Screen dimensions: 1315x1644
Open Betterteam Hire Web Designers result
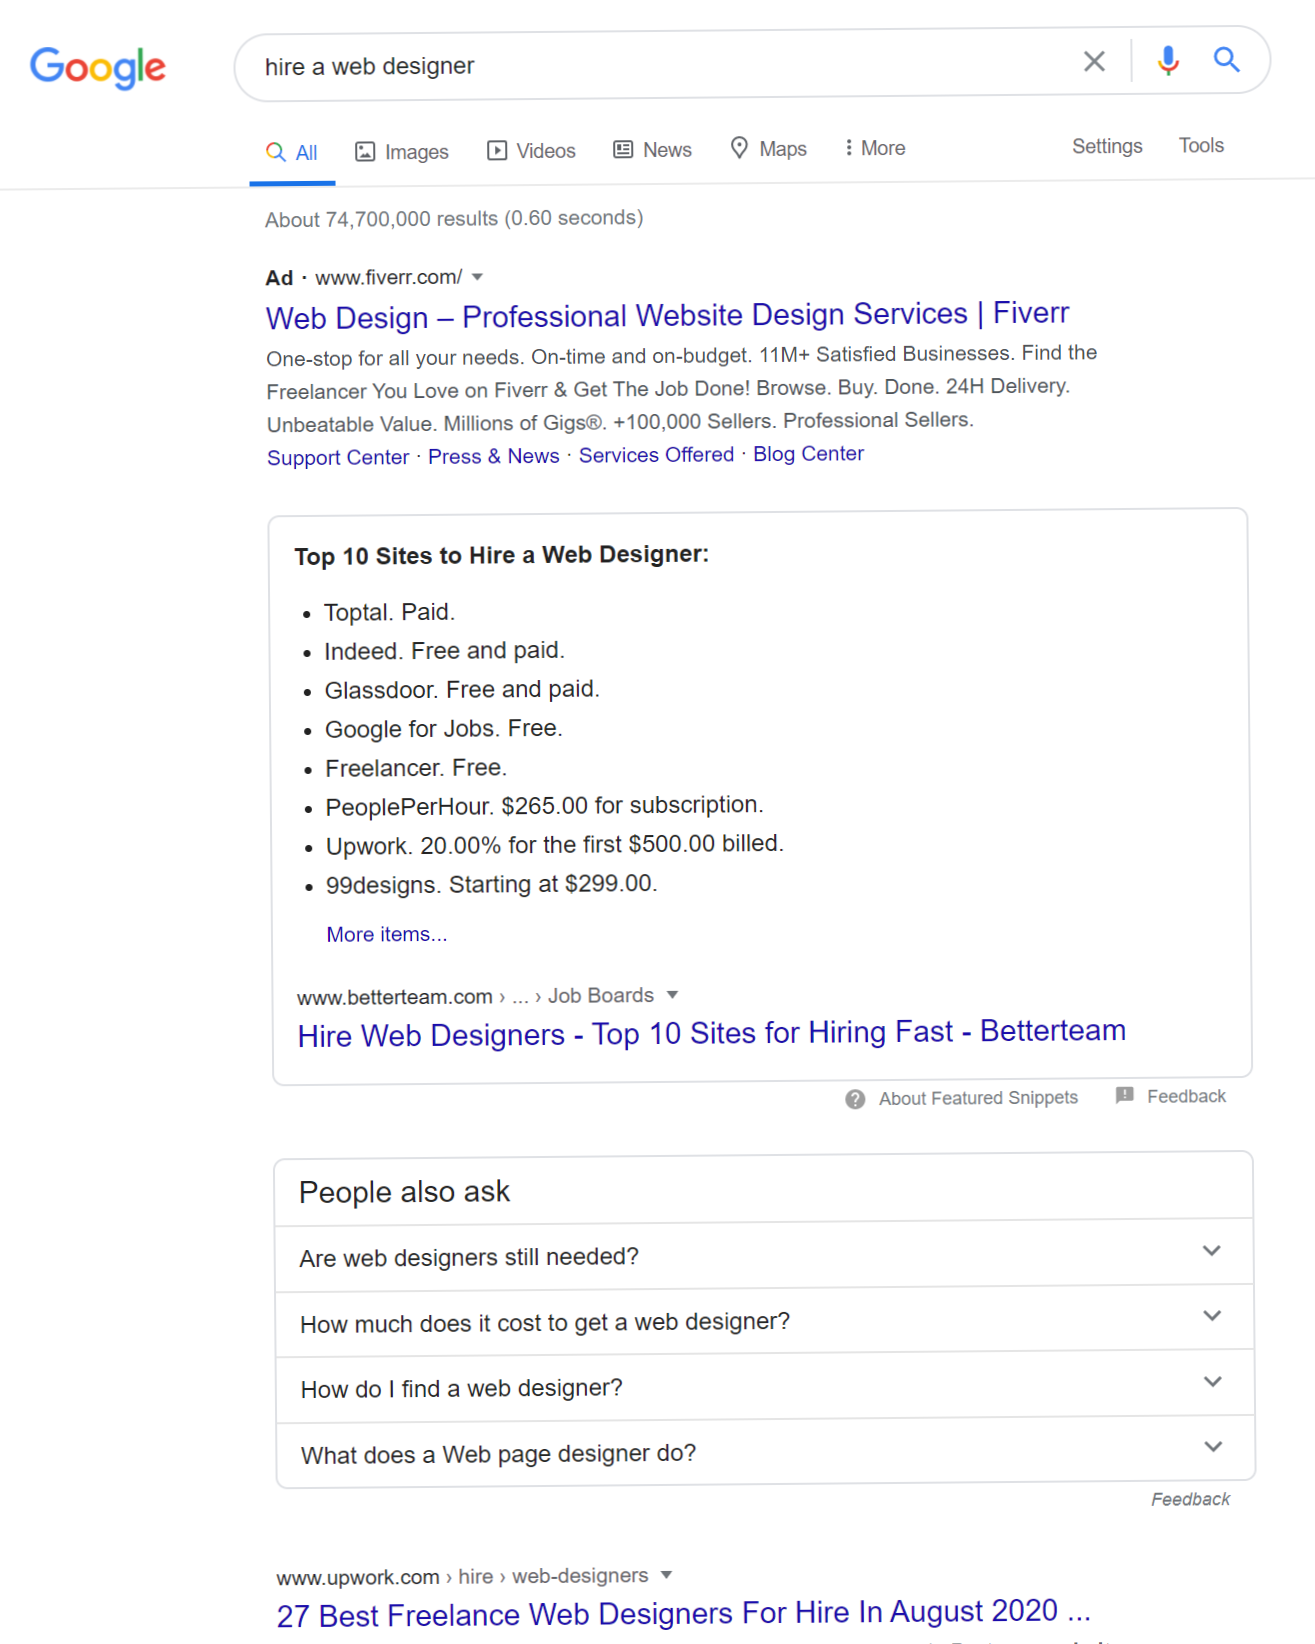pos(712,1033)
